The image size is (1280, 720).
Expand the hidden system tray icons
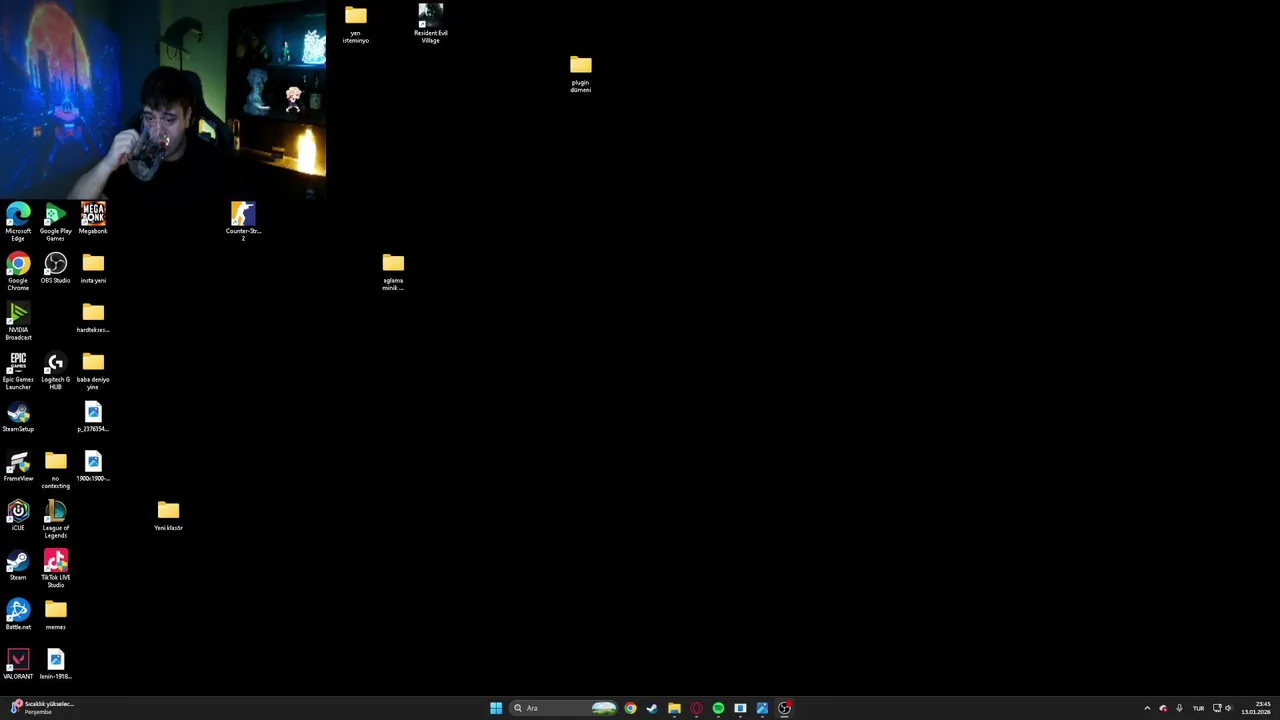click(x=1147, y=708)
